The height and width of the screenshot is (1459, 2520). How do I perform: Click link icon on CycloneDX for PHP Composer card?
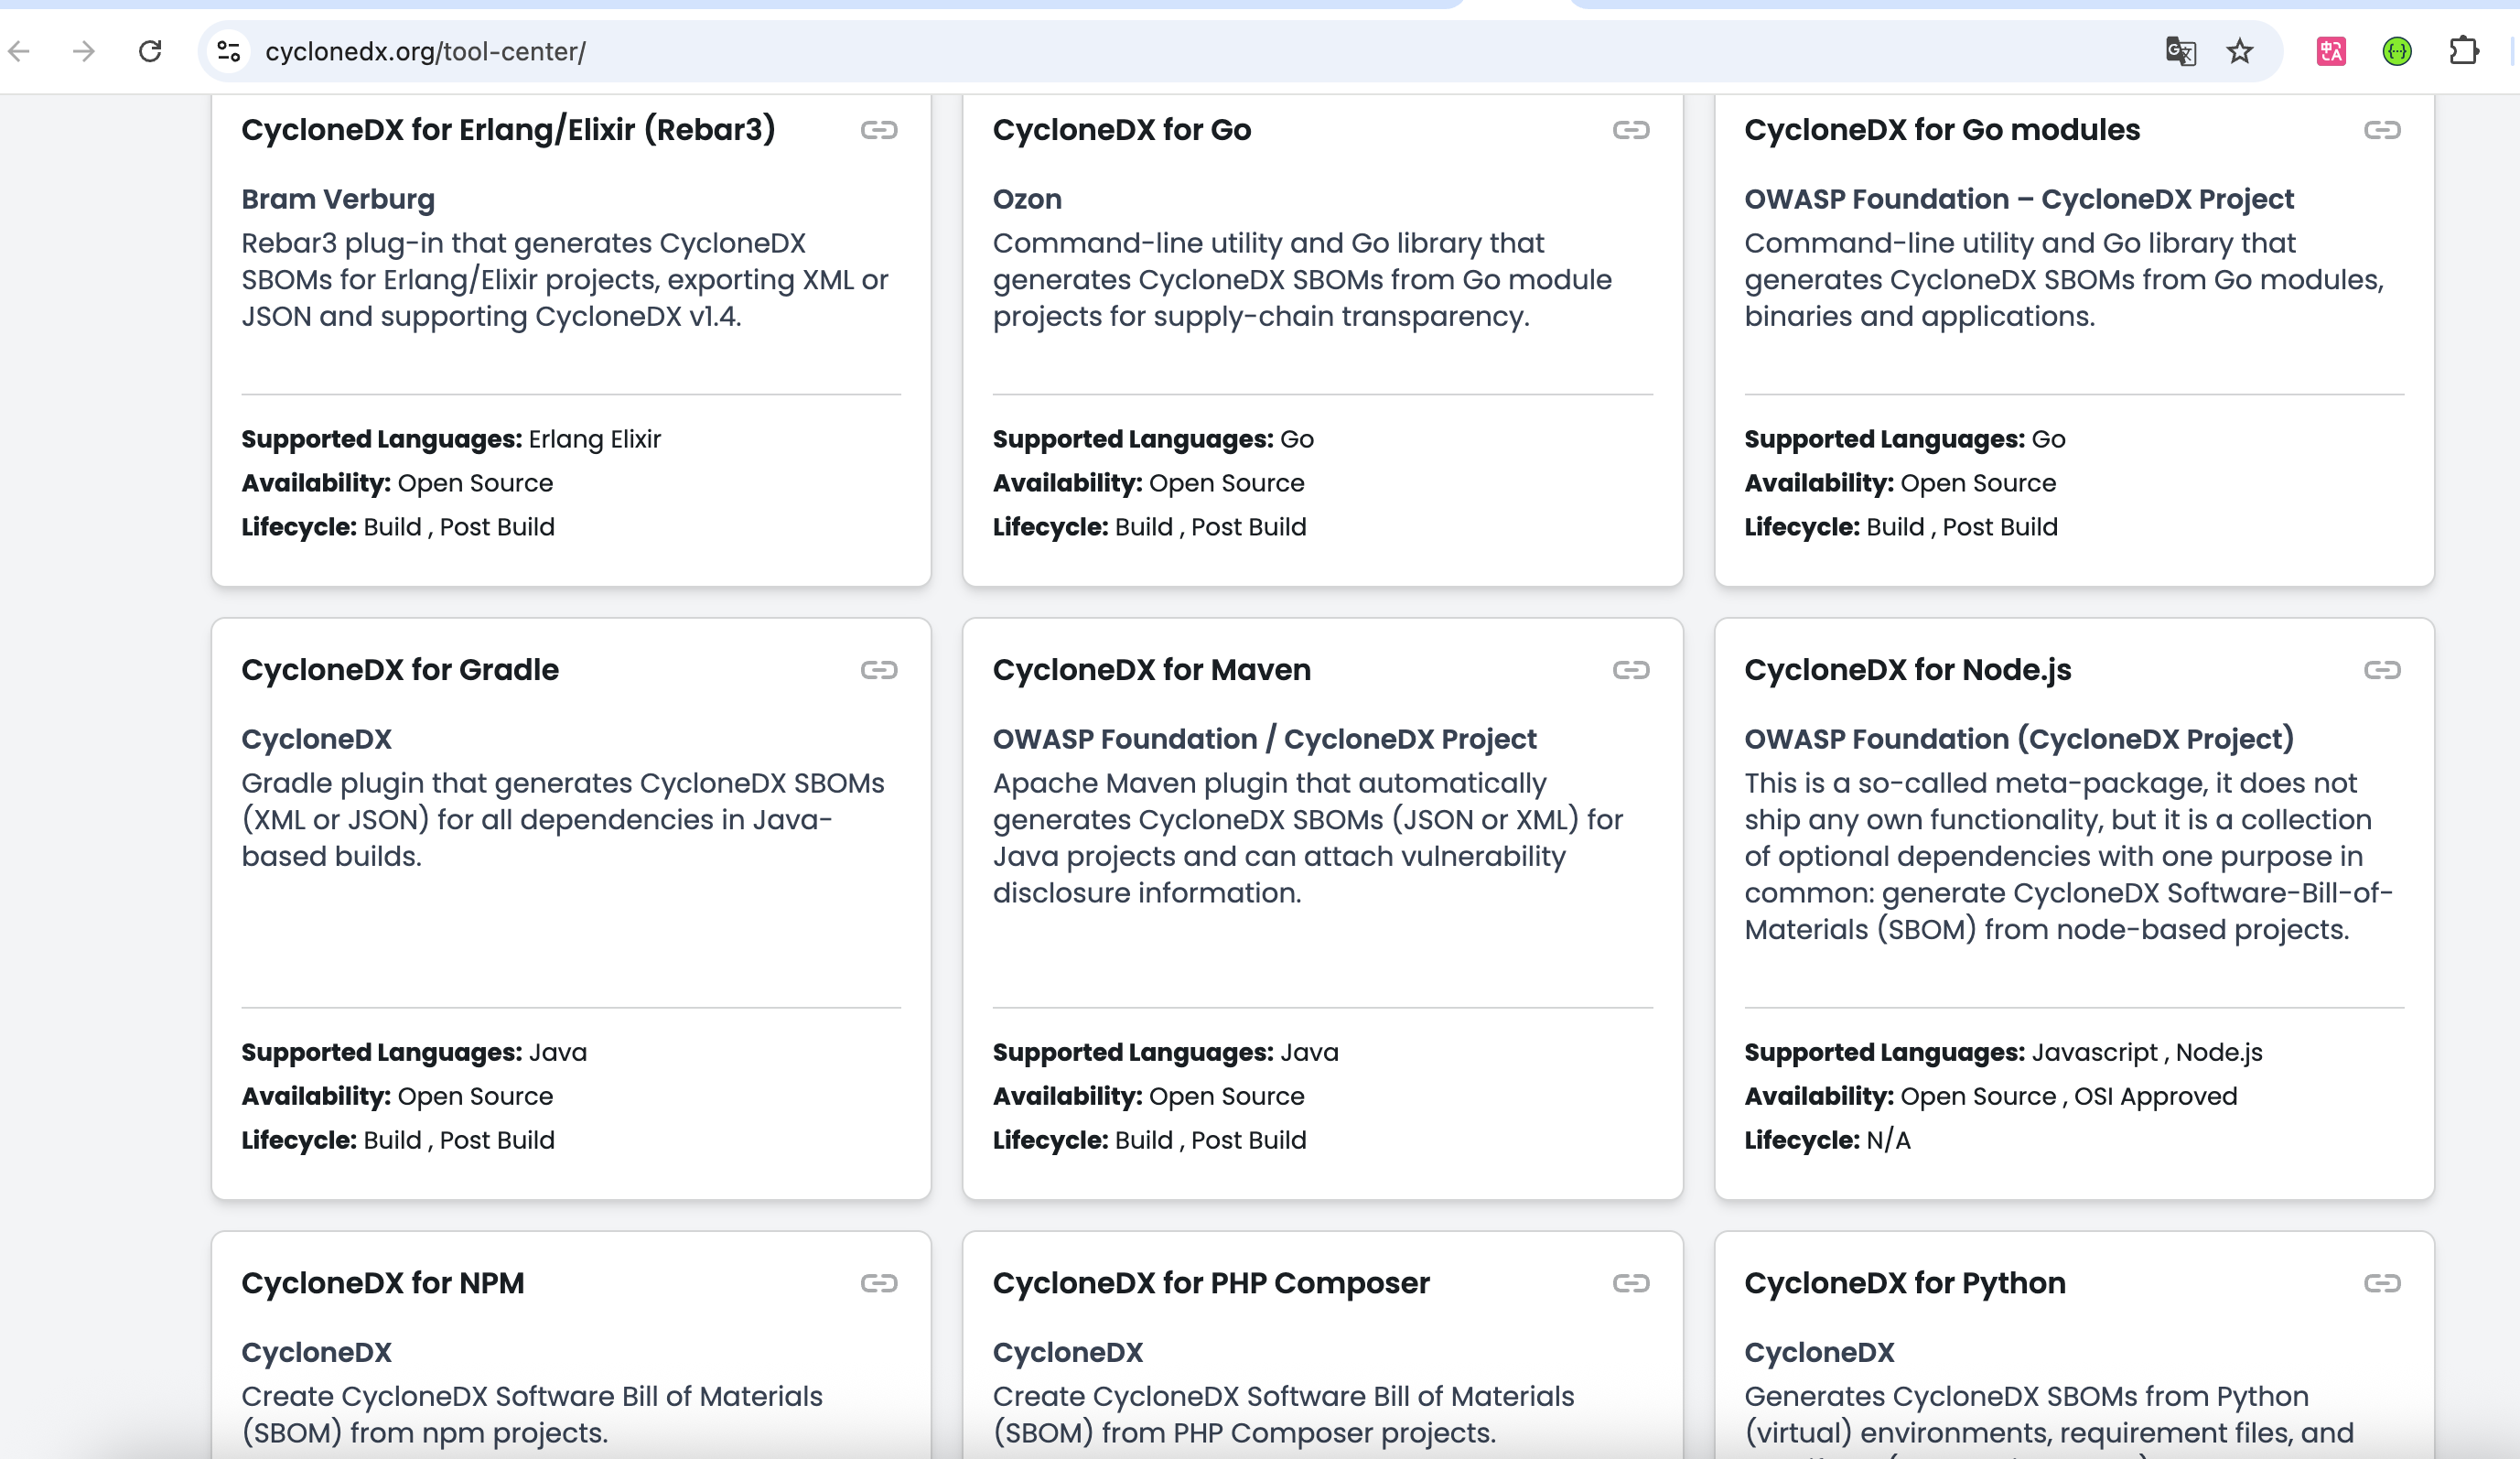[1630, 1283]
